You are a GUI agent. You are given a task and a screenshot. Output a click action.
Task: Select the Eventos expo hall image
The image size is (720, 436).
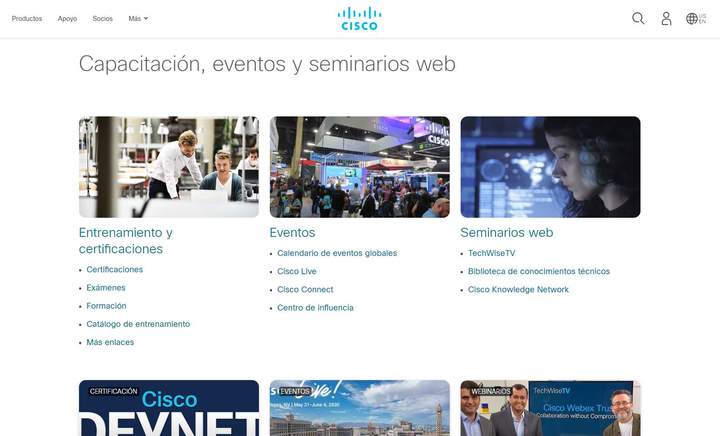[359, 166]
